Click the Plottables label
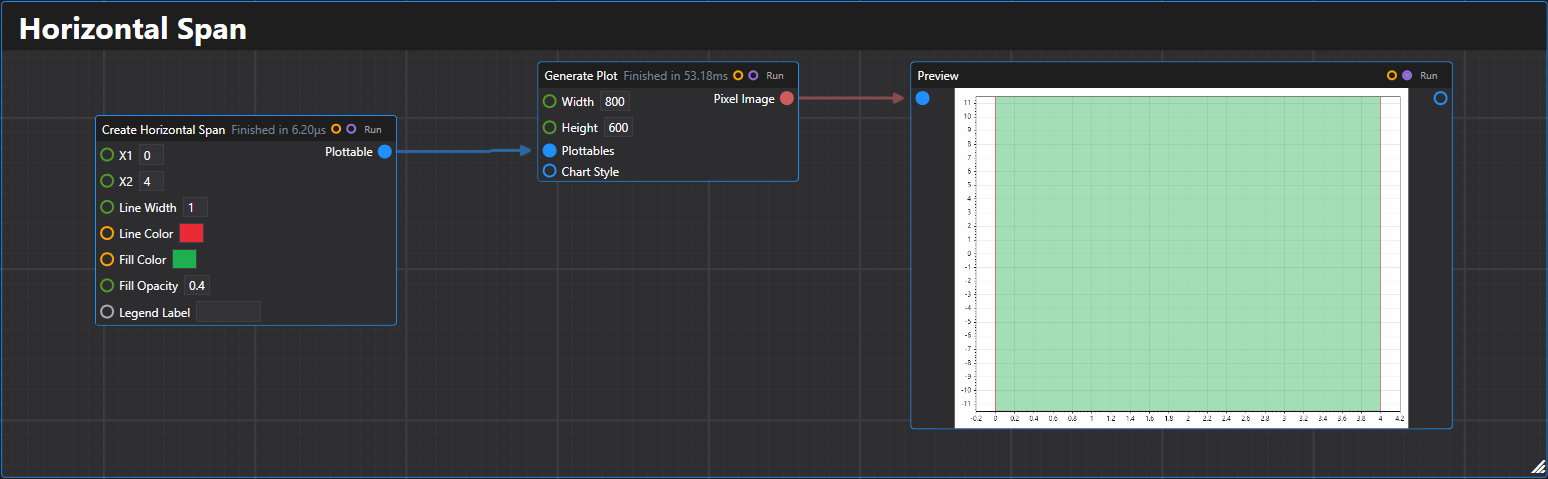1548x479 pixels. click(588, 150)
